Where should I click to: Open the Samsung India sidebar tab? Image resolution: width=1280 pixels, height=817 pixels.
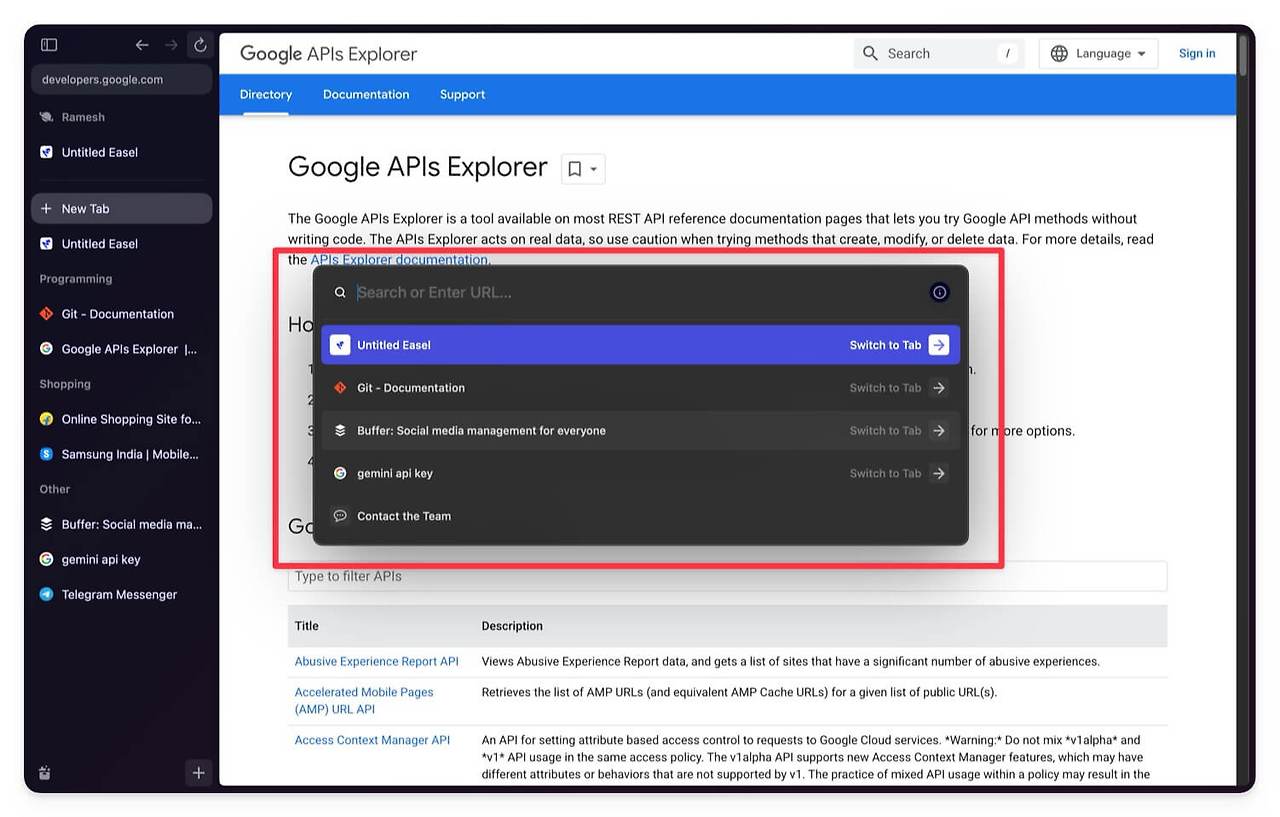122,454
